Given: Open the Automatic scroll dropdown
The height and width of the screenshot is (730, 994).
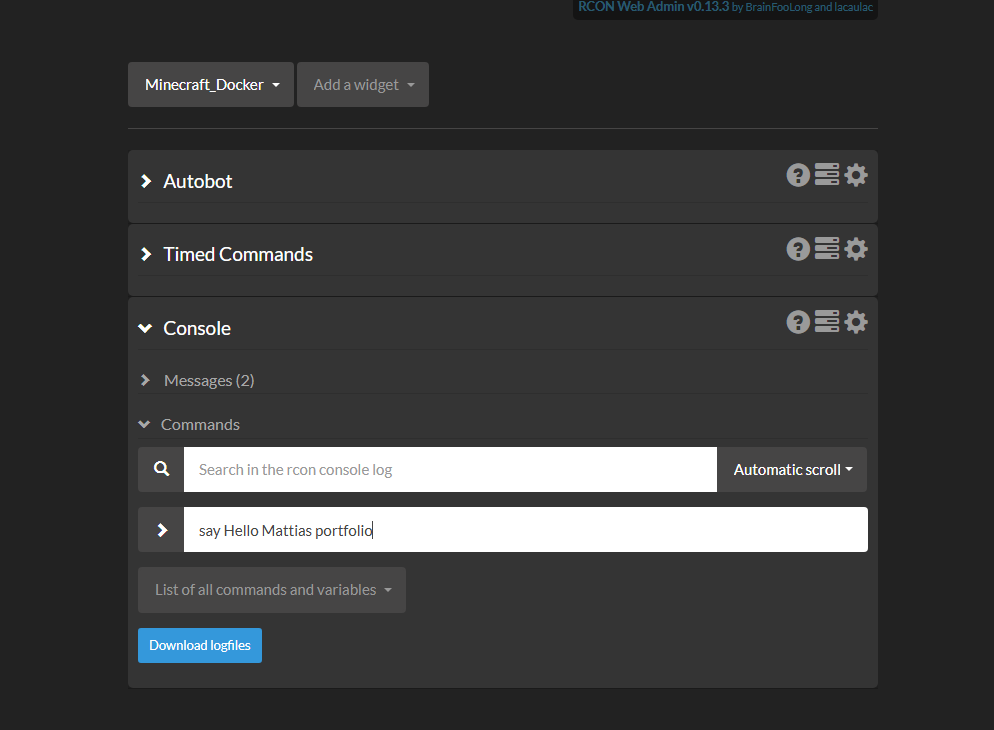Looking at the screenshot, I should [x=792, y=470].
